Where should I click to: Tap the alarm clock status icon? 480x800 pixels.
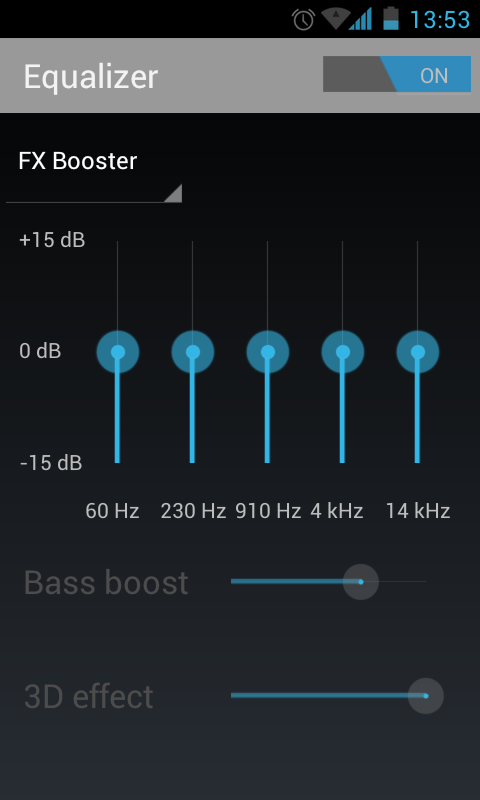click(x=303, y=19)
